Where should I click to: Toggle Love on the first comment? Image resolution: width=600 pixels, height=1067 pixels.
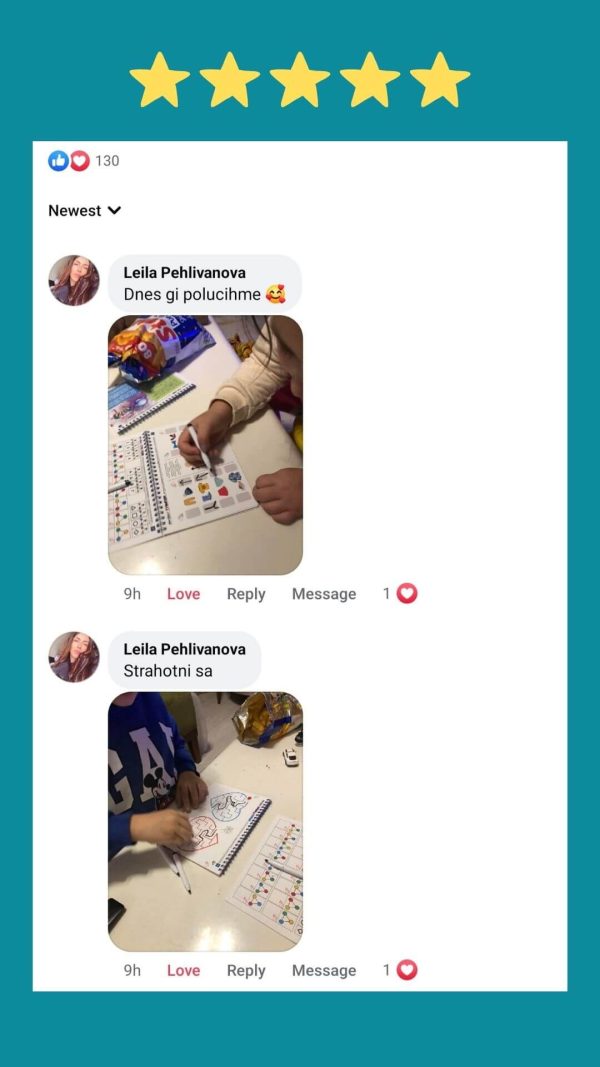[184, 594]
